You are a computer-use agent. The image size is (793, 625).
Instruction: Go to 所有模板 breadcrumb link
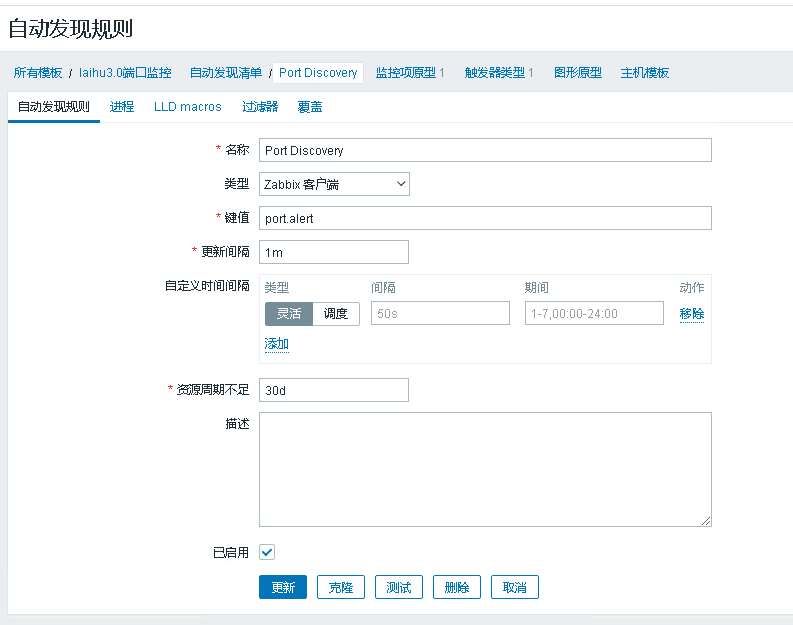(38, 73)
